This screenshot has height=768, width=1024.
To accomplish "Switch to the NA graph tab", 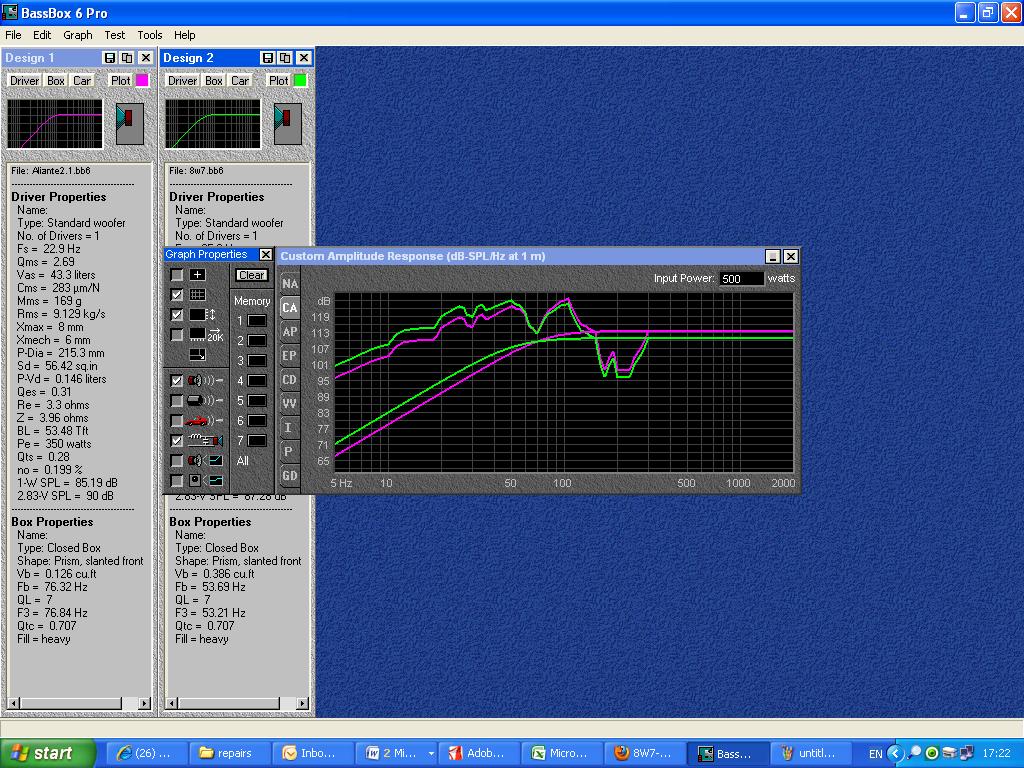I will [x=289, y=283].
